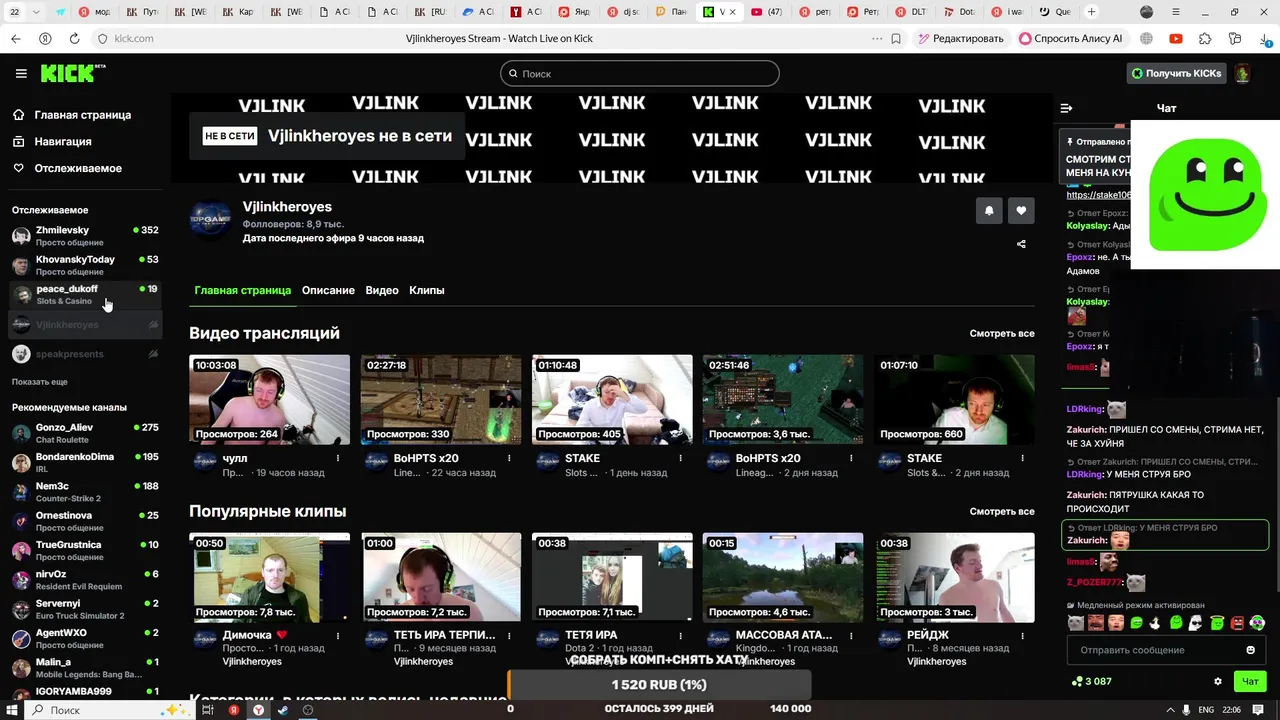Switch to 'Клипы' tab
Viewport: 1280px width, 720px height.
pos(427,290)
